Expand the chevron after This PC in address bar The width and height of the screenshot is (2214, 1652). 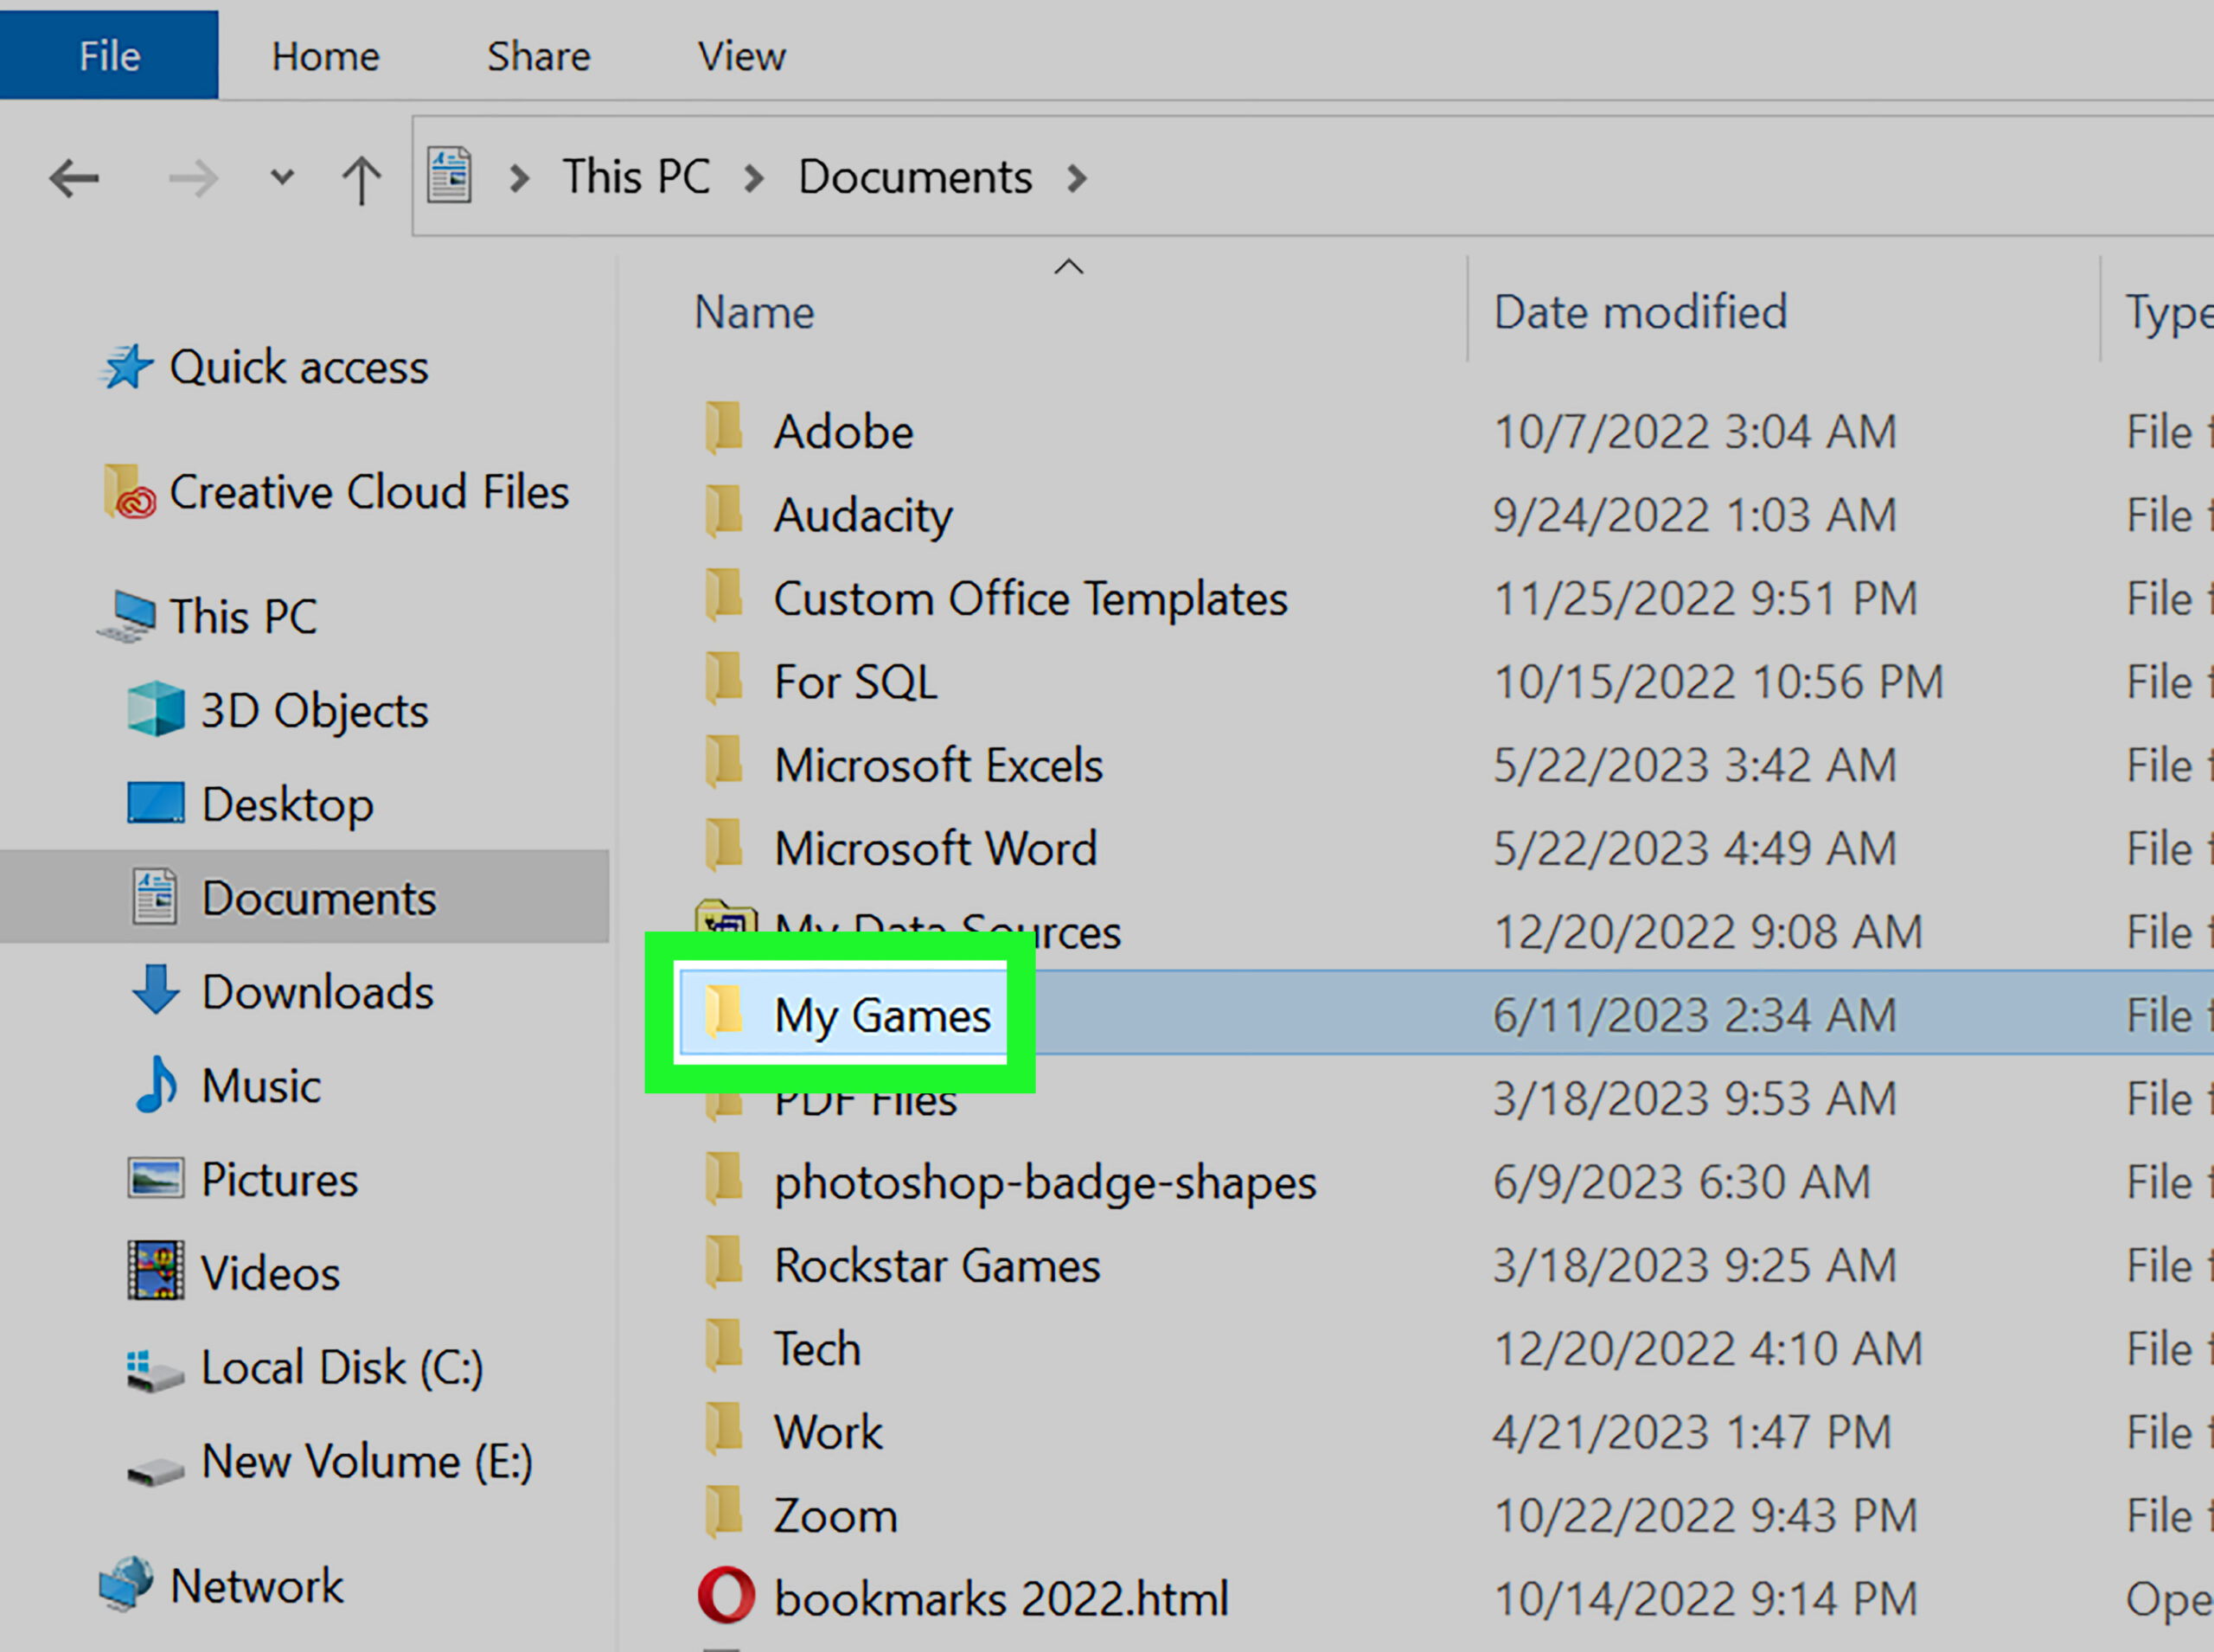(x=754, y=179)
